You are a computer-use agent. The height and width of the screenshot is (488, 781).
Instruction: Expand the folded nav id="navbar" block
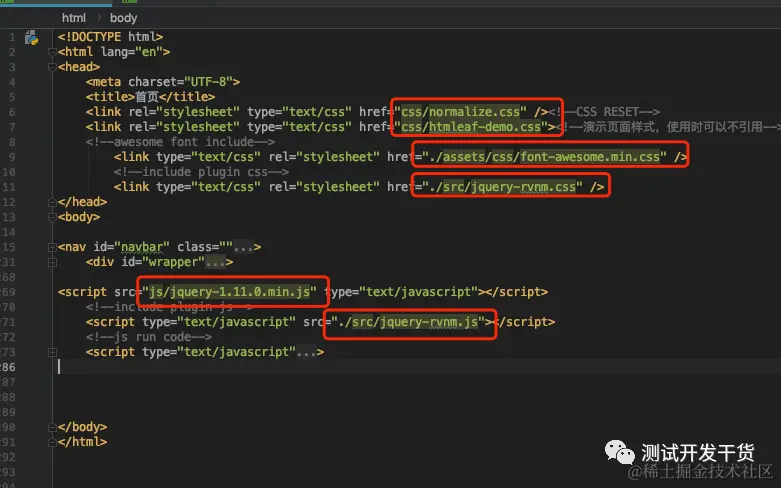click(x=52, y=247)
